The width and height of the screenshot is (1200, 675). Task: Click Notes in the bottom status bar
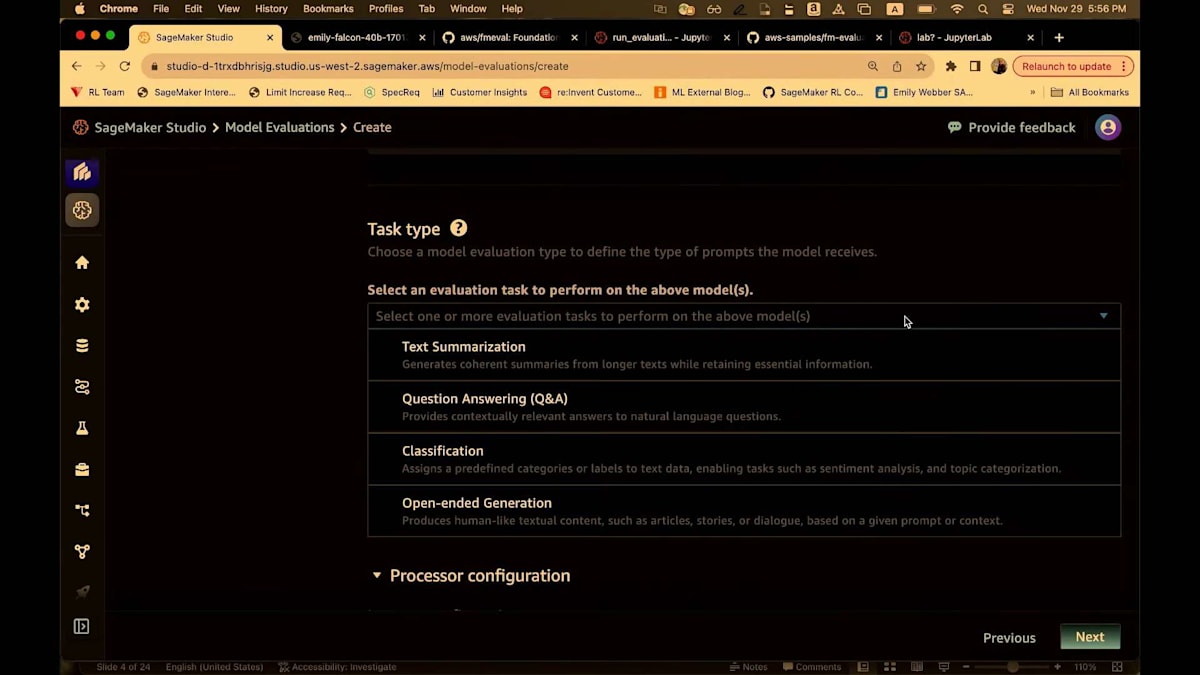pos(749,667)
